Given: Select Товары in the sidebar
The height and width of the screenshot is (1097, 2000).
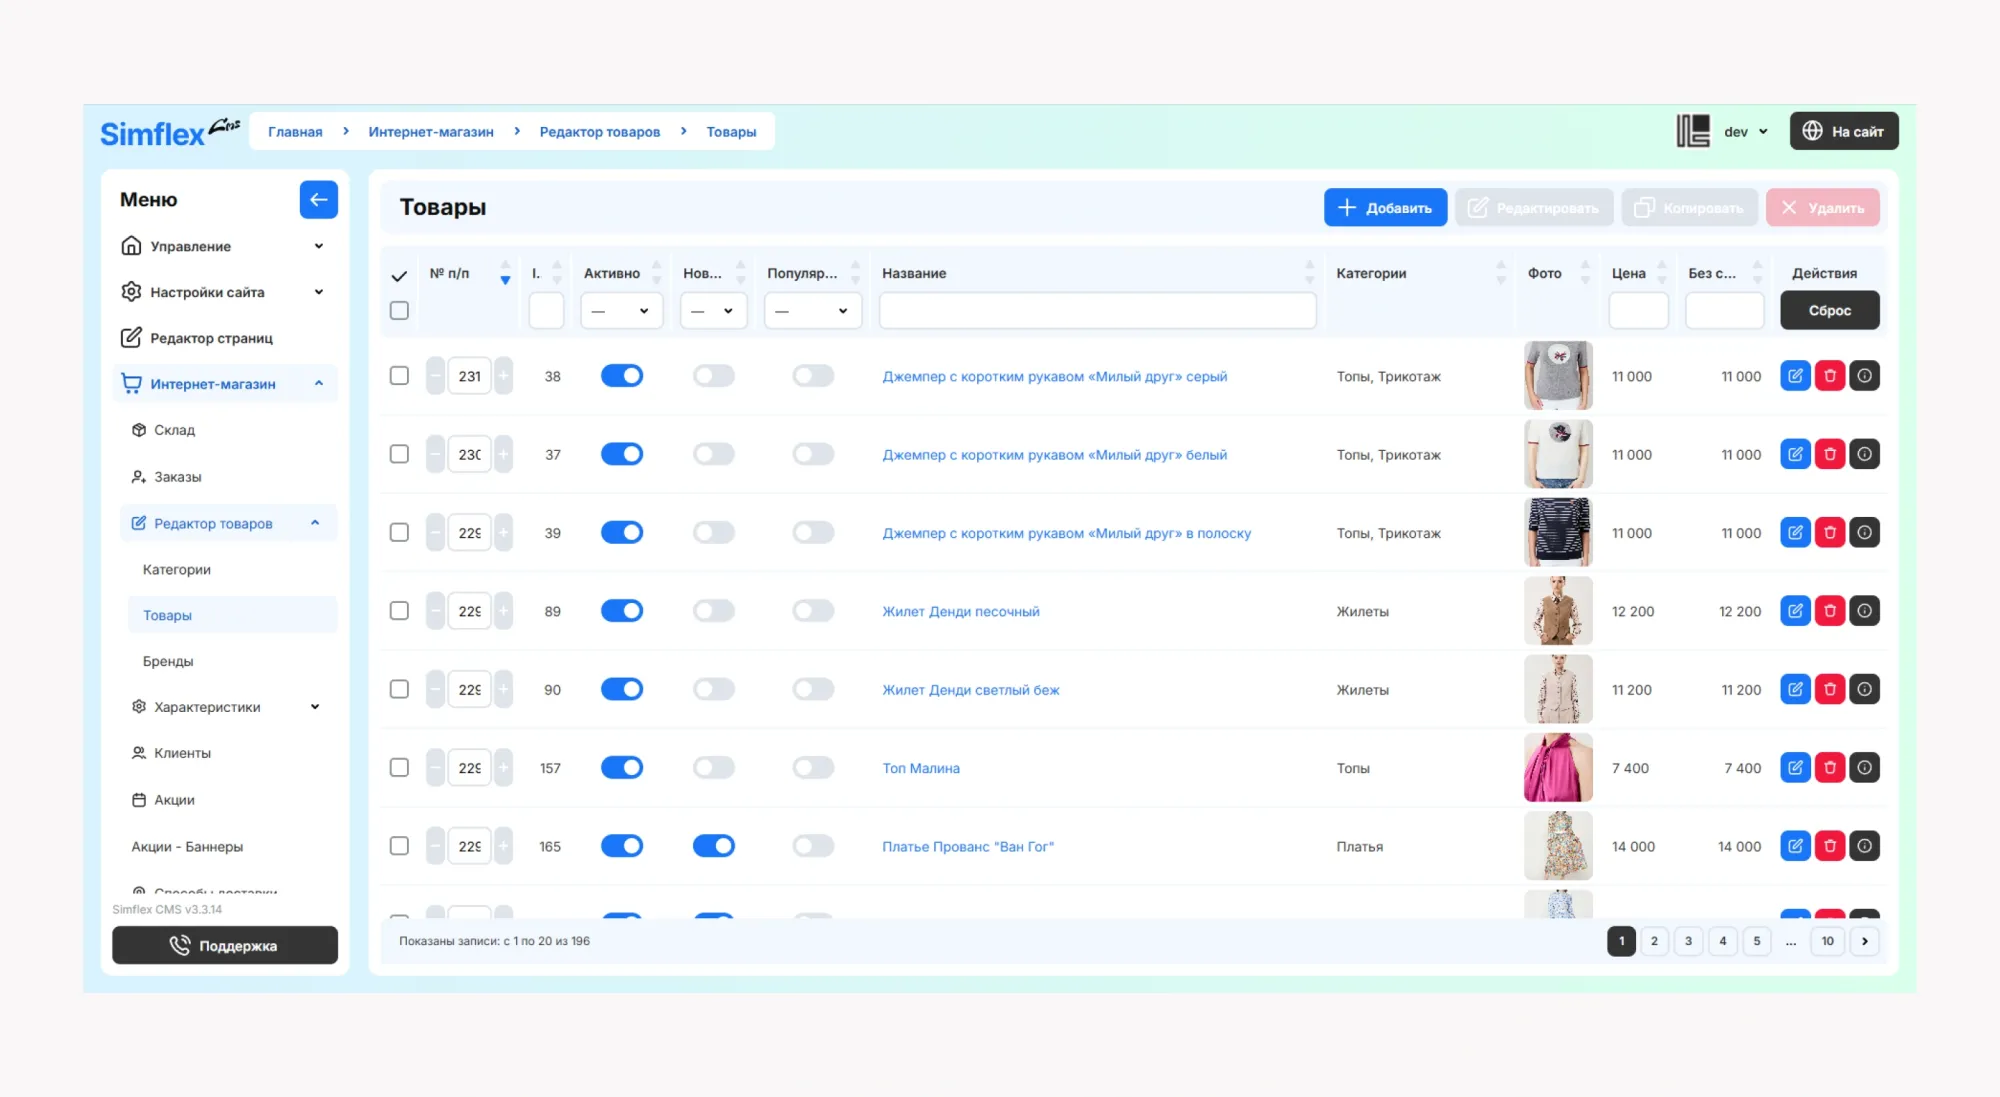Looking at the screenshot, I should [232, 615].
